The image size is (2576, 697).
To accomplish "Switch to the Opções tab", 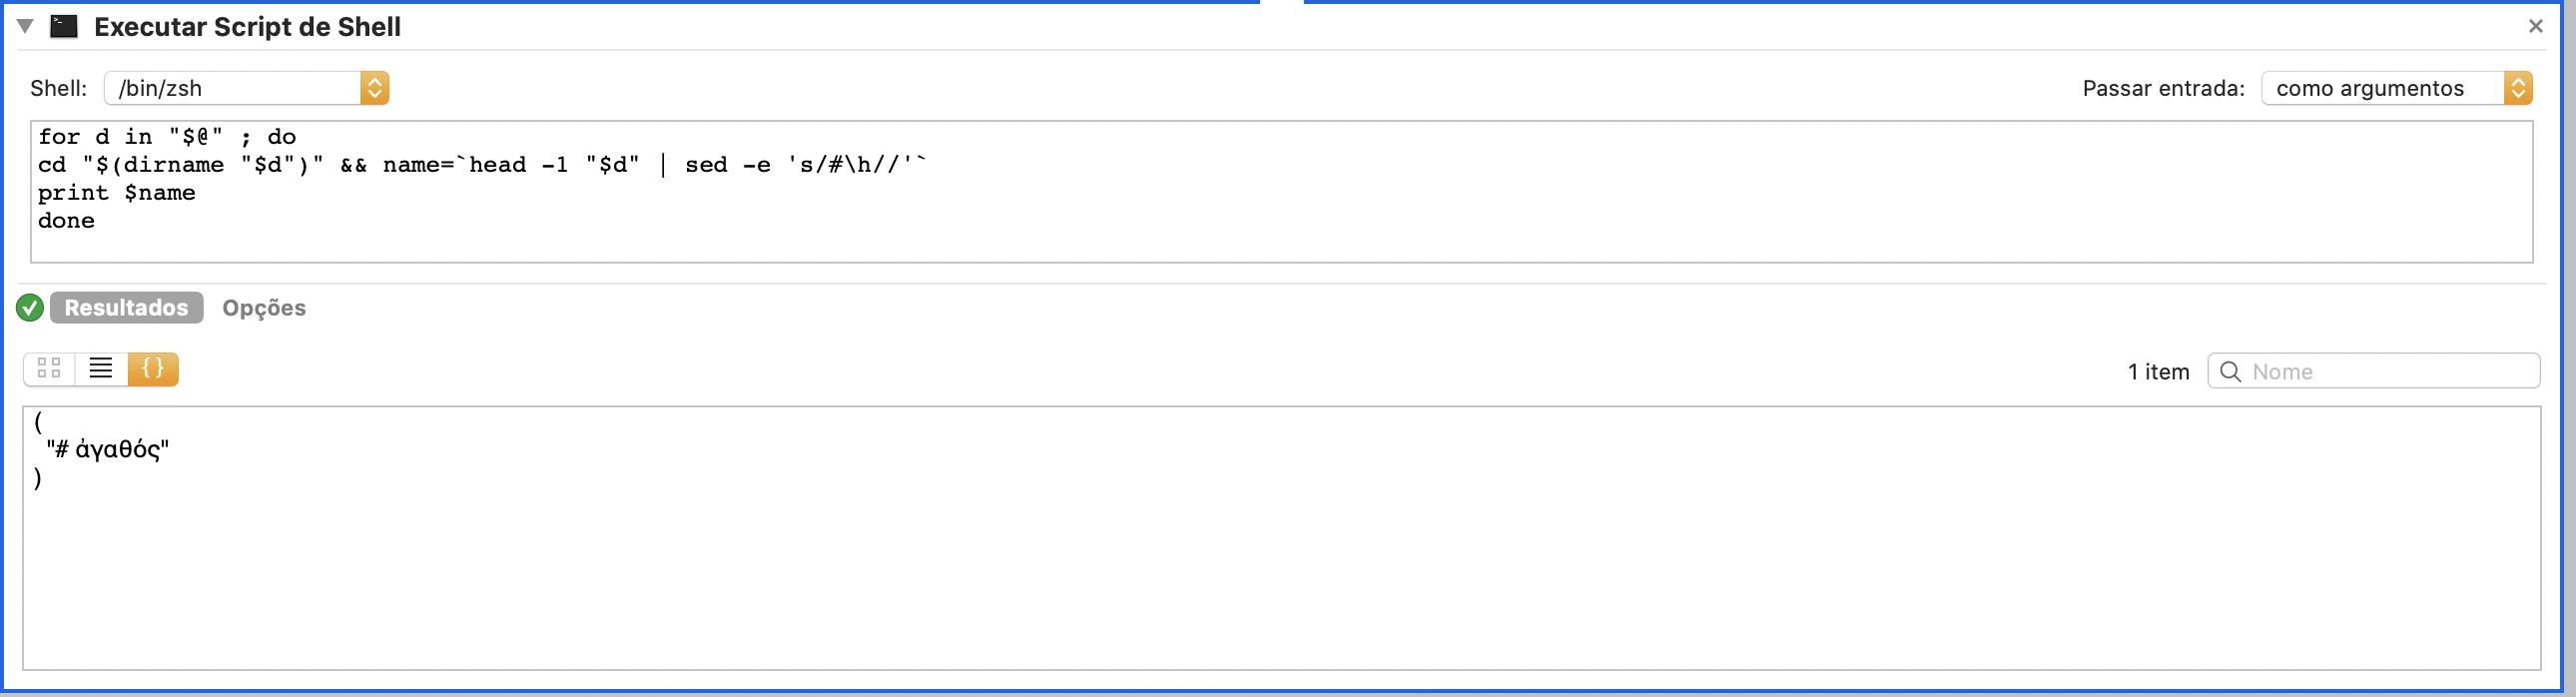I will 264,308.
